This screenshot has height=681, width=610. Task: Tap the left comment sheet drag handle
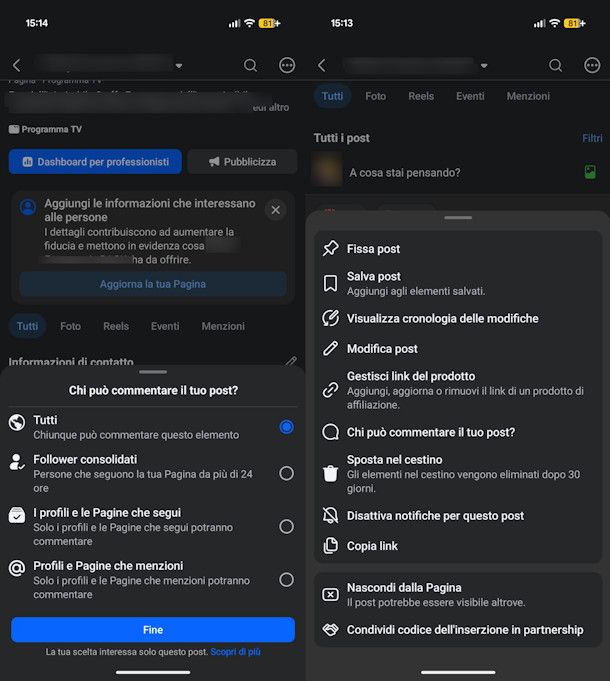click(x=153, y=372)
